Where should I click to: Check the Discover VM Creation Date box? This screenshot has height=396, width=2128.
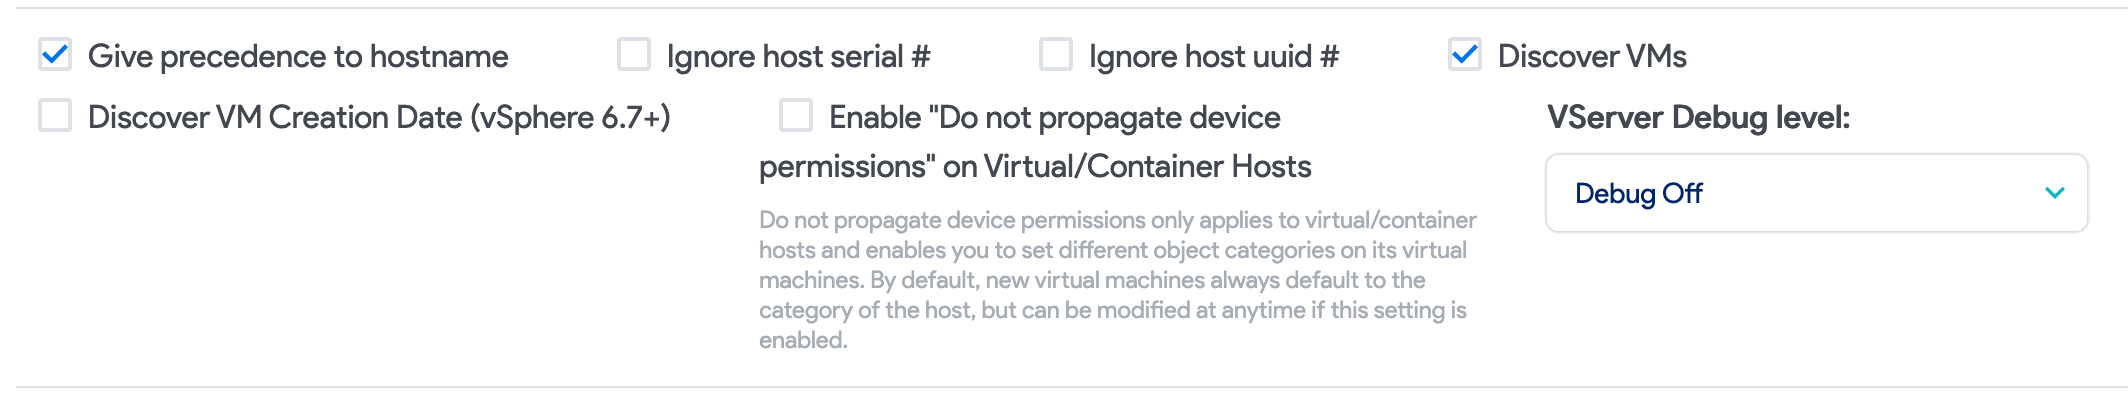coord(55,116)
